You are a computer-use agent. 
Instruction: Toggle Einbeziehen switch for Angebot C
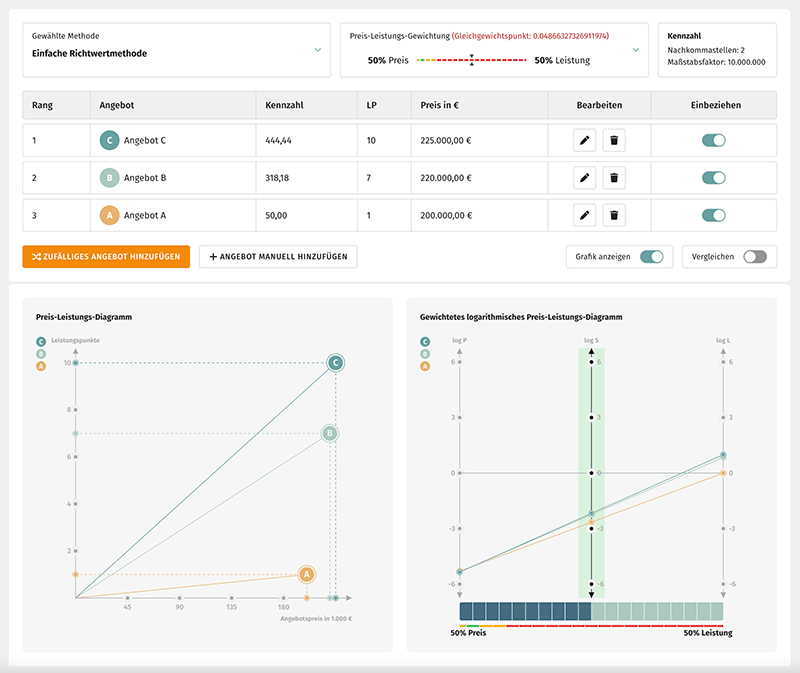coord(713,141)
